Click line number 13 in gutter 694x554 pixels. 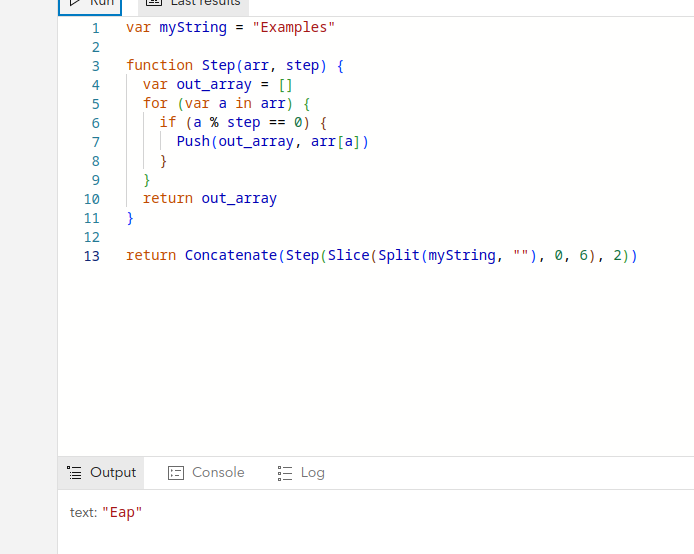(x=92, y=256)
